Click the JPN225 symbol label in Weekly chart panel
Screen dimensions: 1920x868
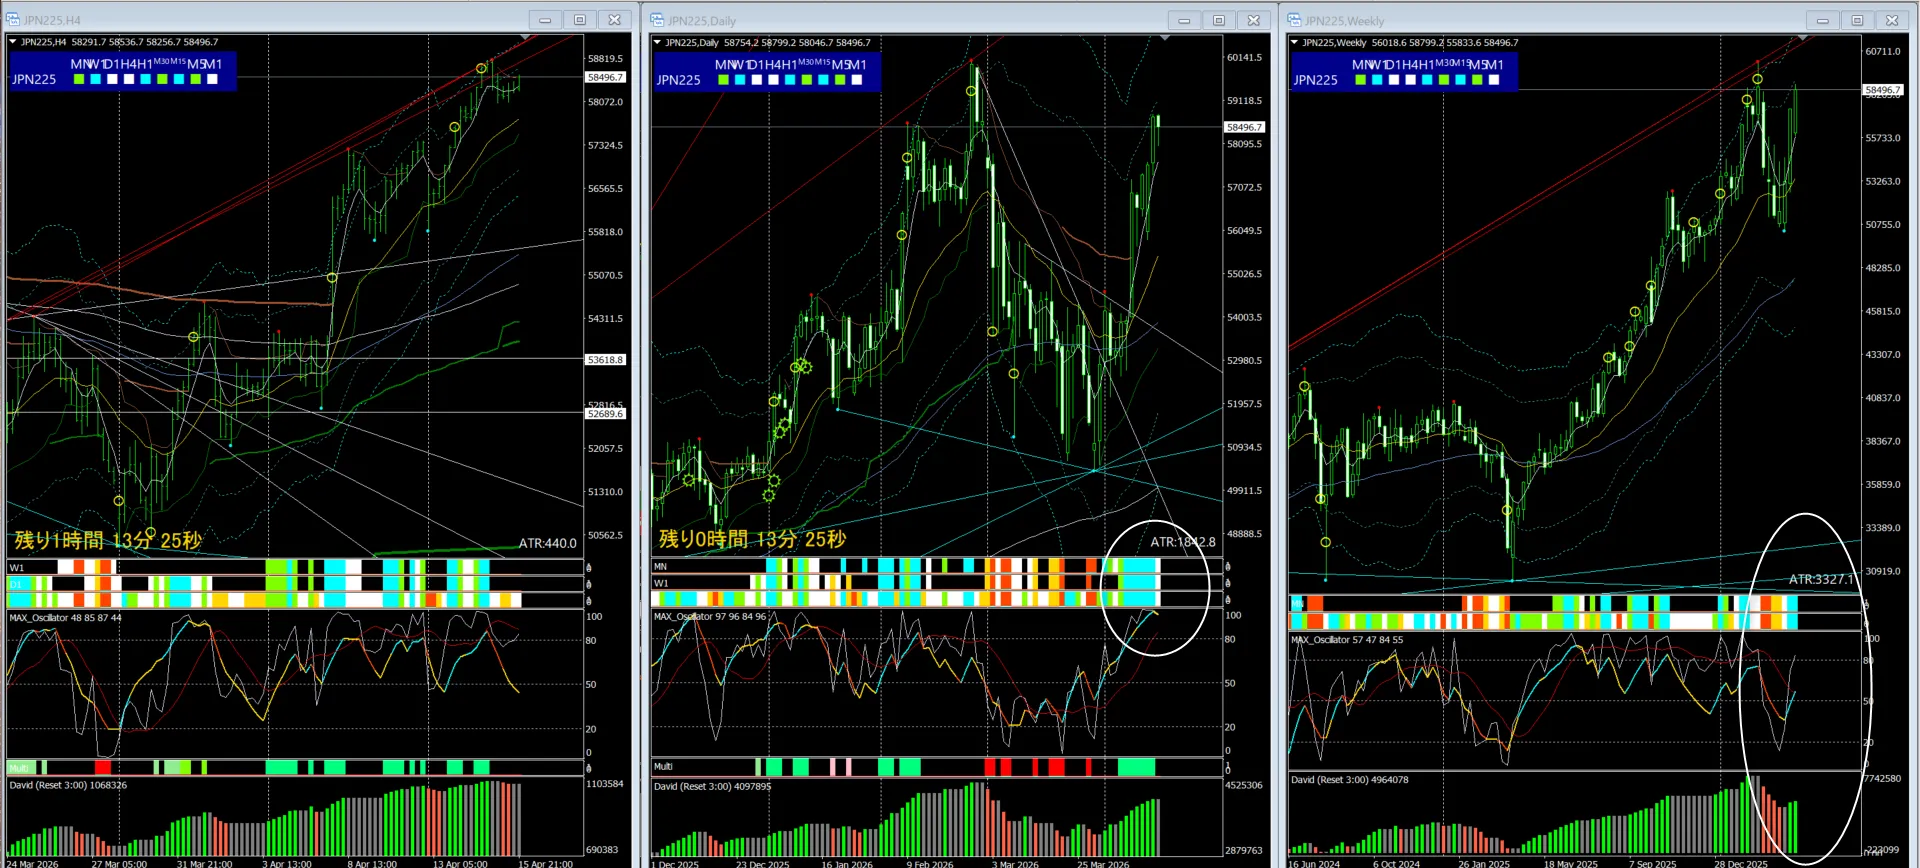[1315, 81]
